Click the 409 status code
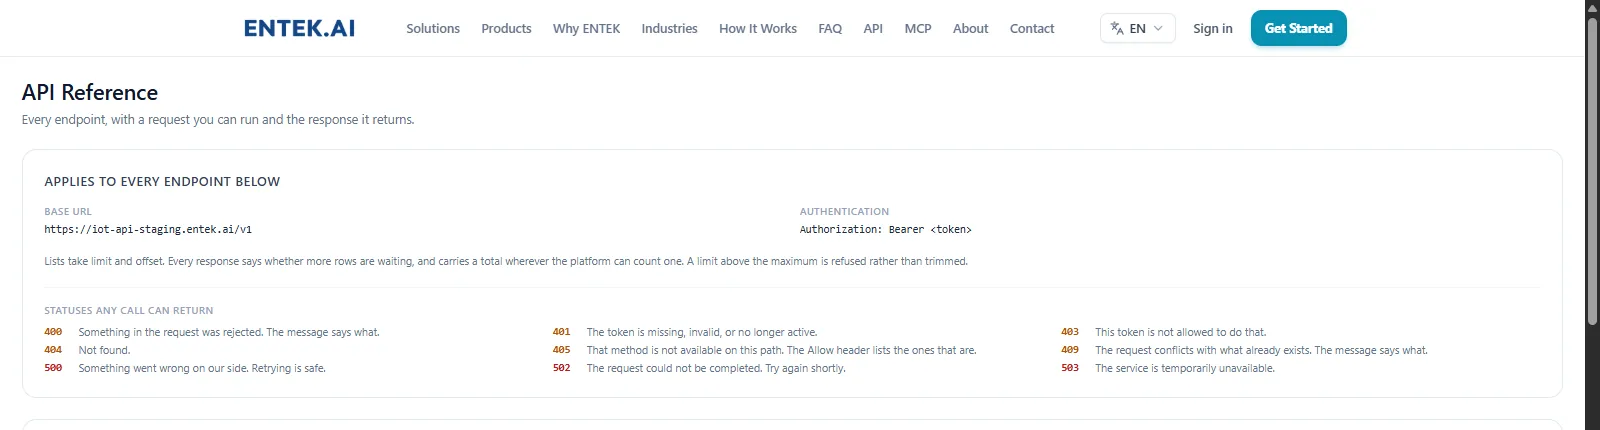The height and width of the screenshot is (430, 1600). tap(1070, 350)
